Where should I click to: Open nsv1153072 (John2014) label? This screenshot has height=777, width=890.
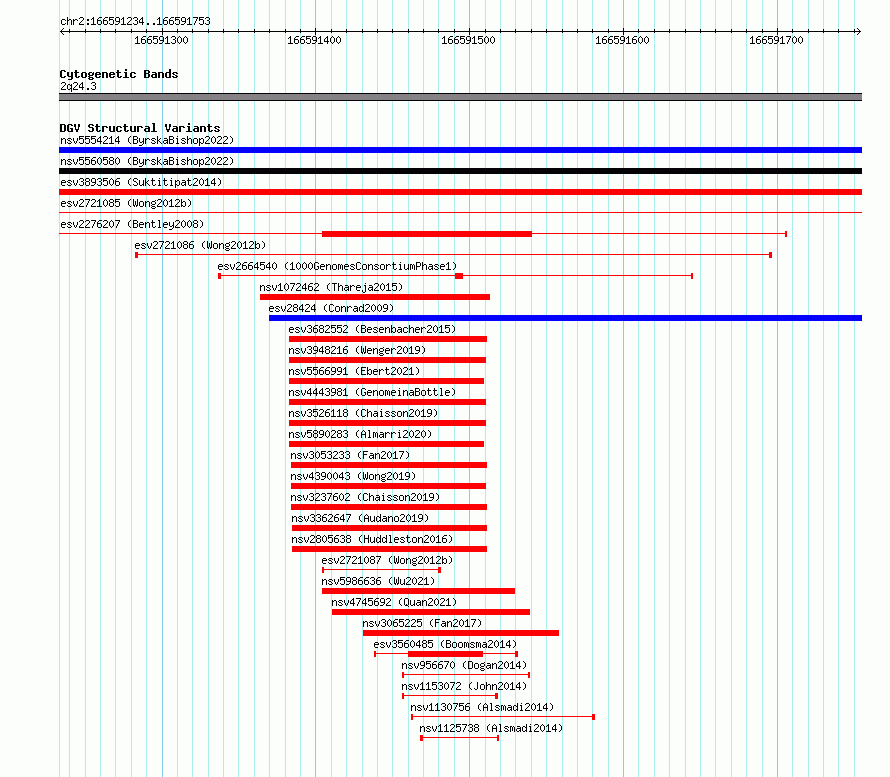pyautogui.click(x=464, y=686)
